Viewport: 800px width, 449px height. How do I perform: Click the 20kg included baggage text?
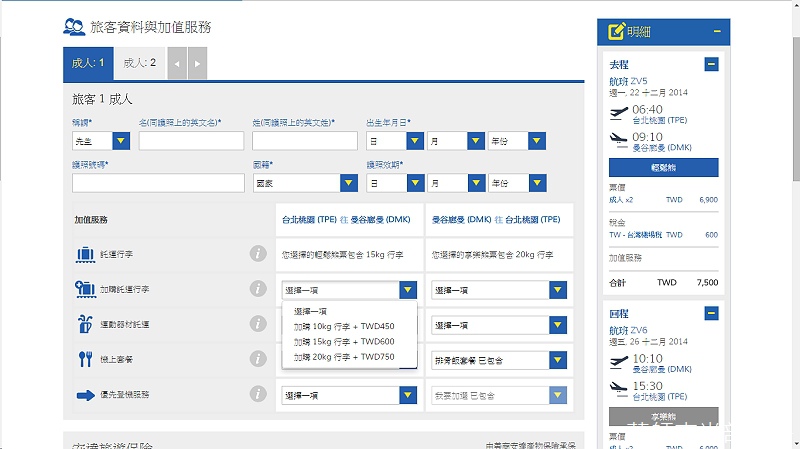[492, 255]
